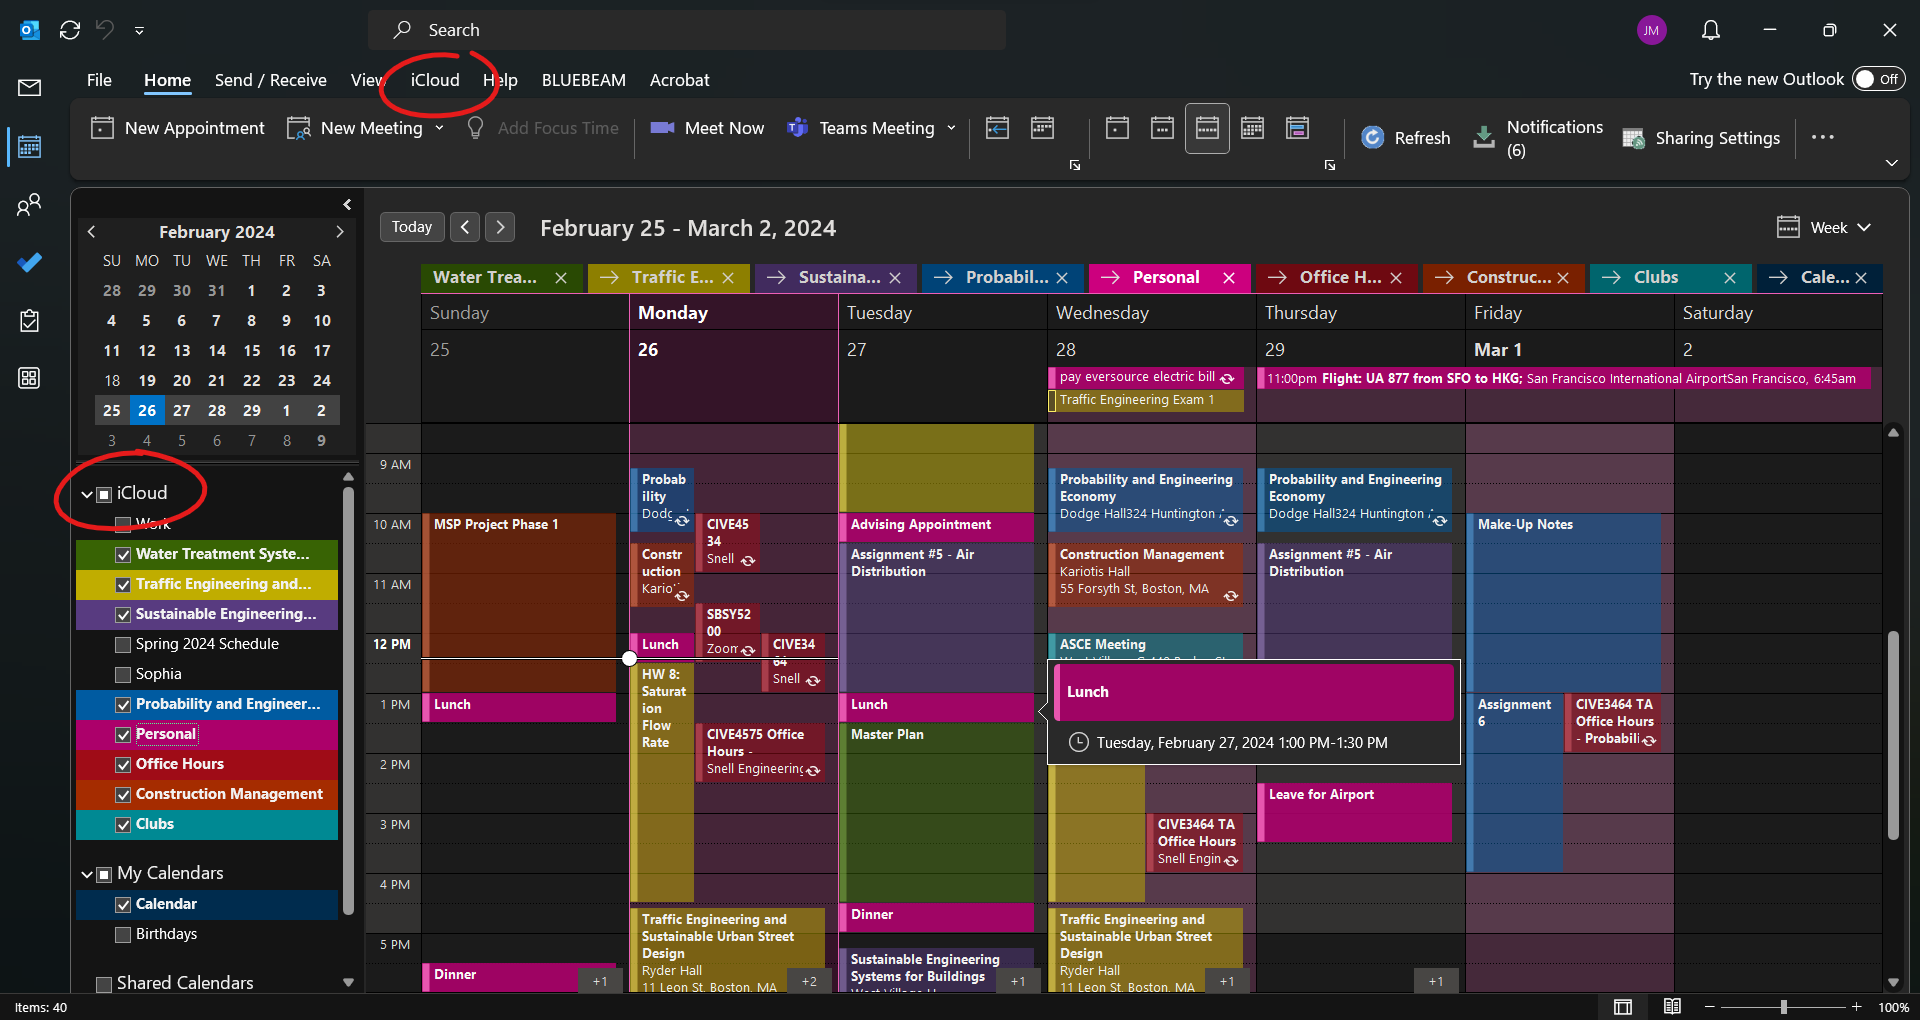Switch to Month view icon
The image size is (1920, 1020).
coord(1252,128)
